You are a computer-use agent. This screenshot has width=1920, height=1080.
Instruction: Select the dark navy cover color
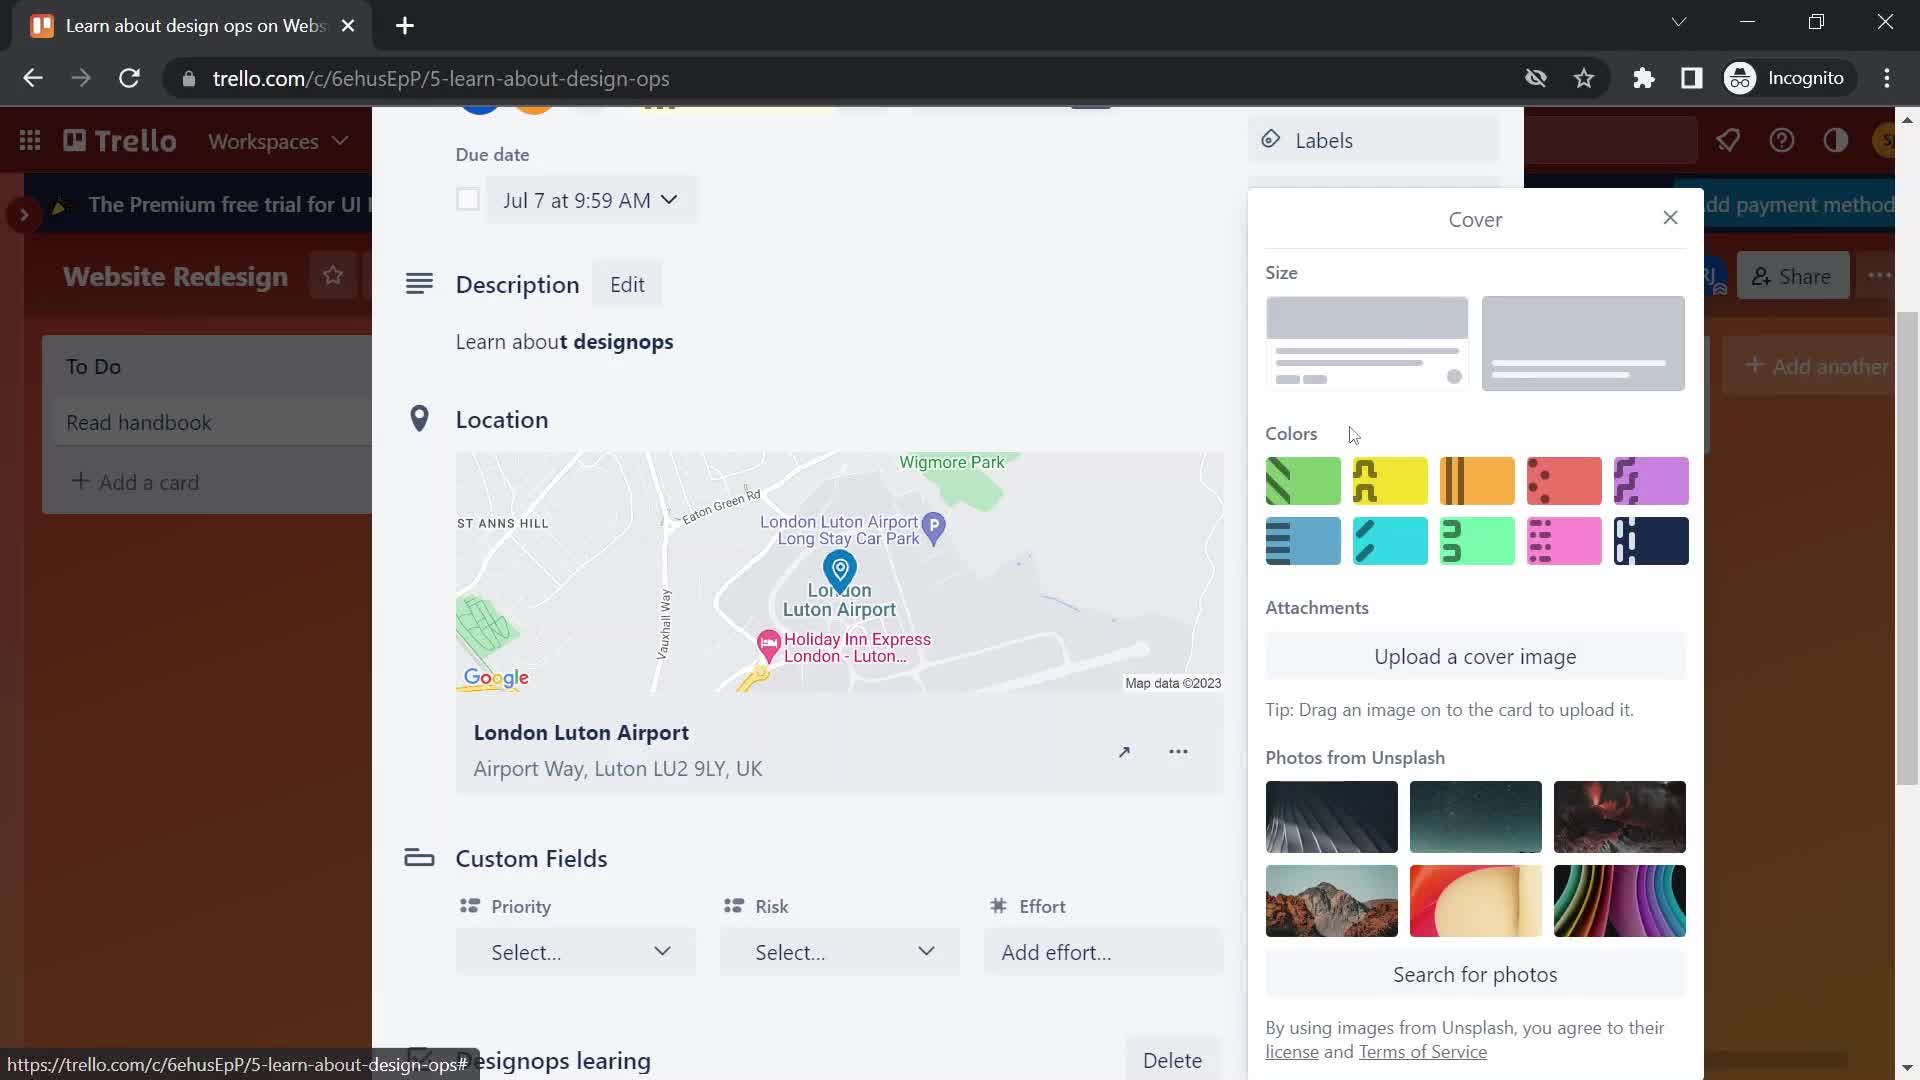pos(1652,539)
